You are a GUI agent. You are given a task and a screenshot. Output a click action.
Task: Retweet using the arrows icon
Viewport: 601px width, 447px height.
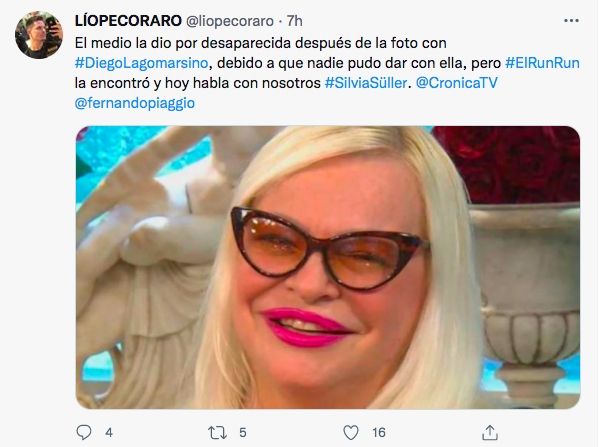pyautogui.click(x=217, y=433)
